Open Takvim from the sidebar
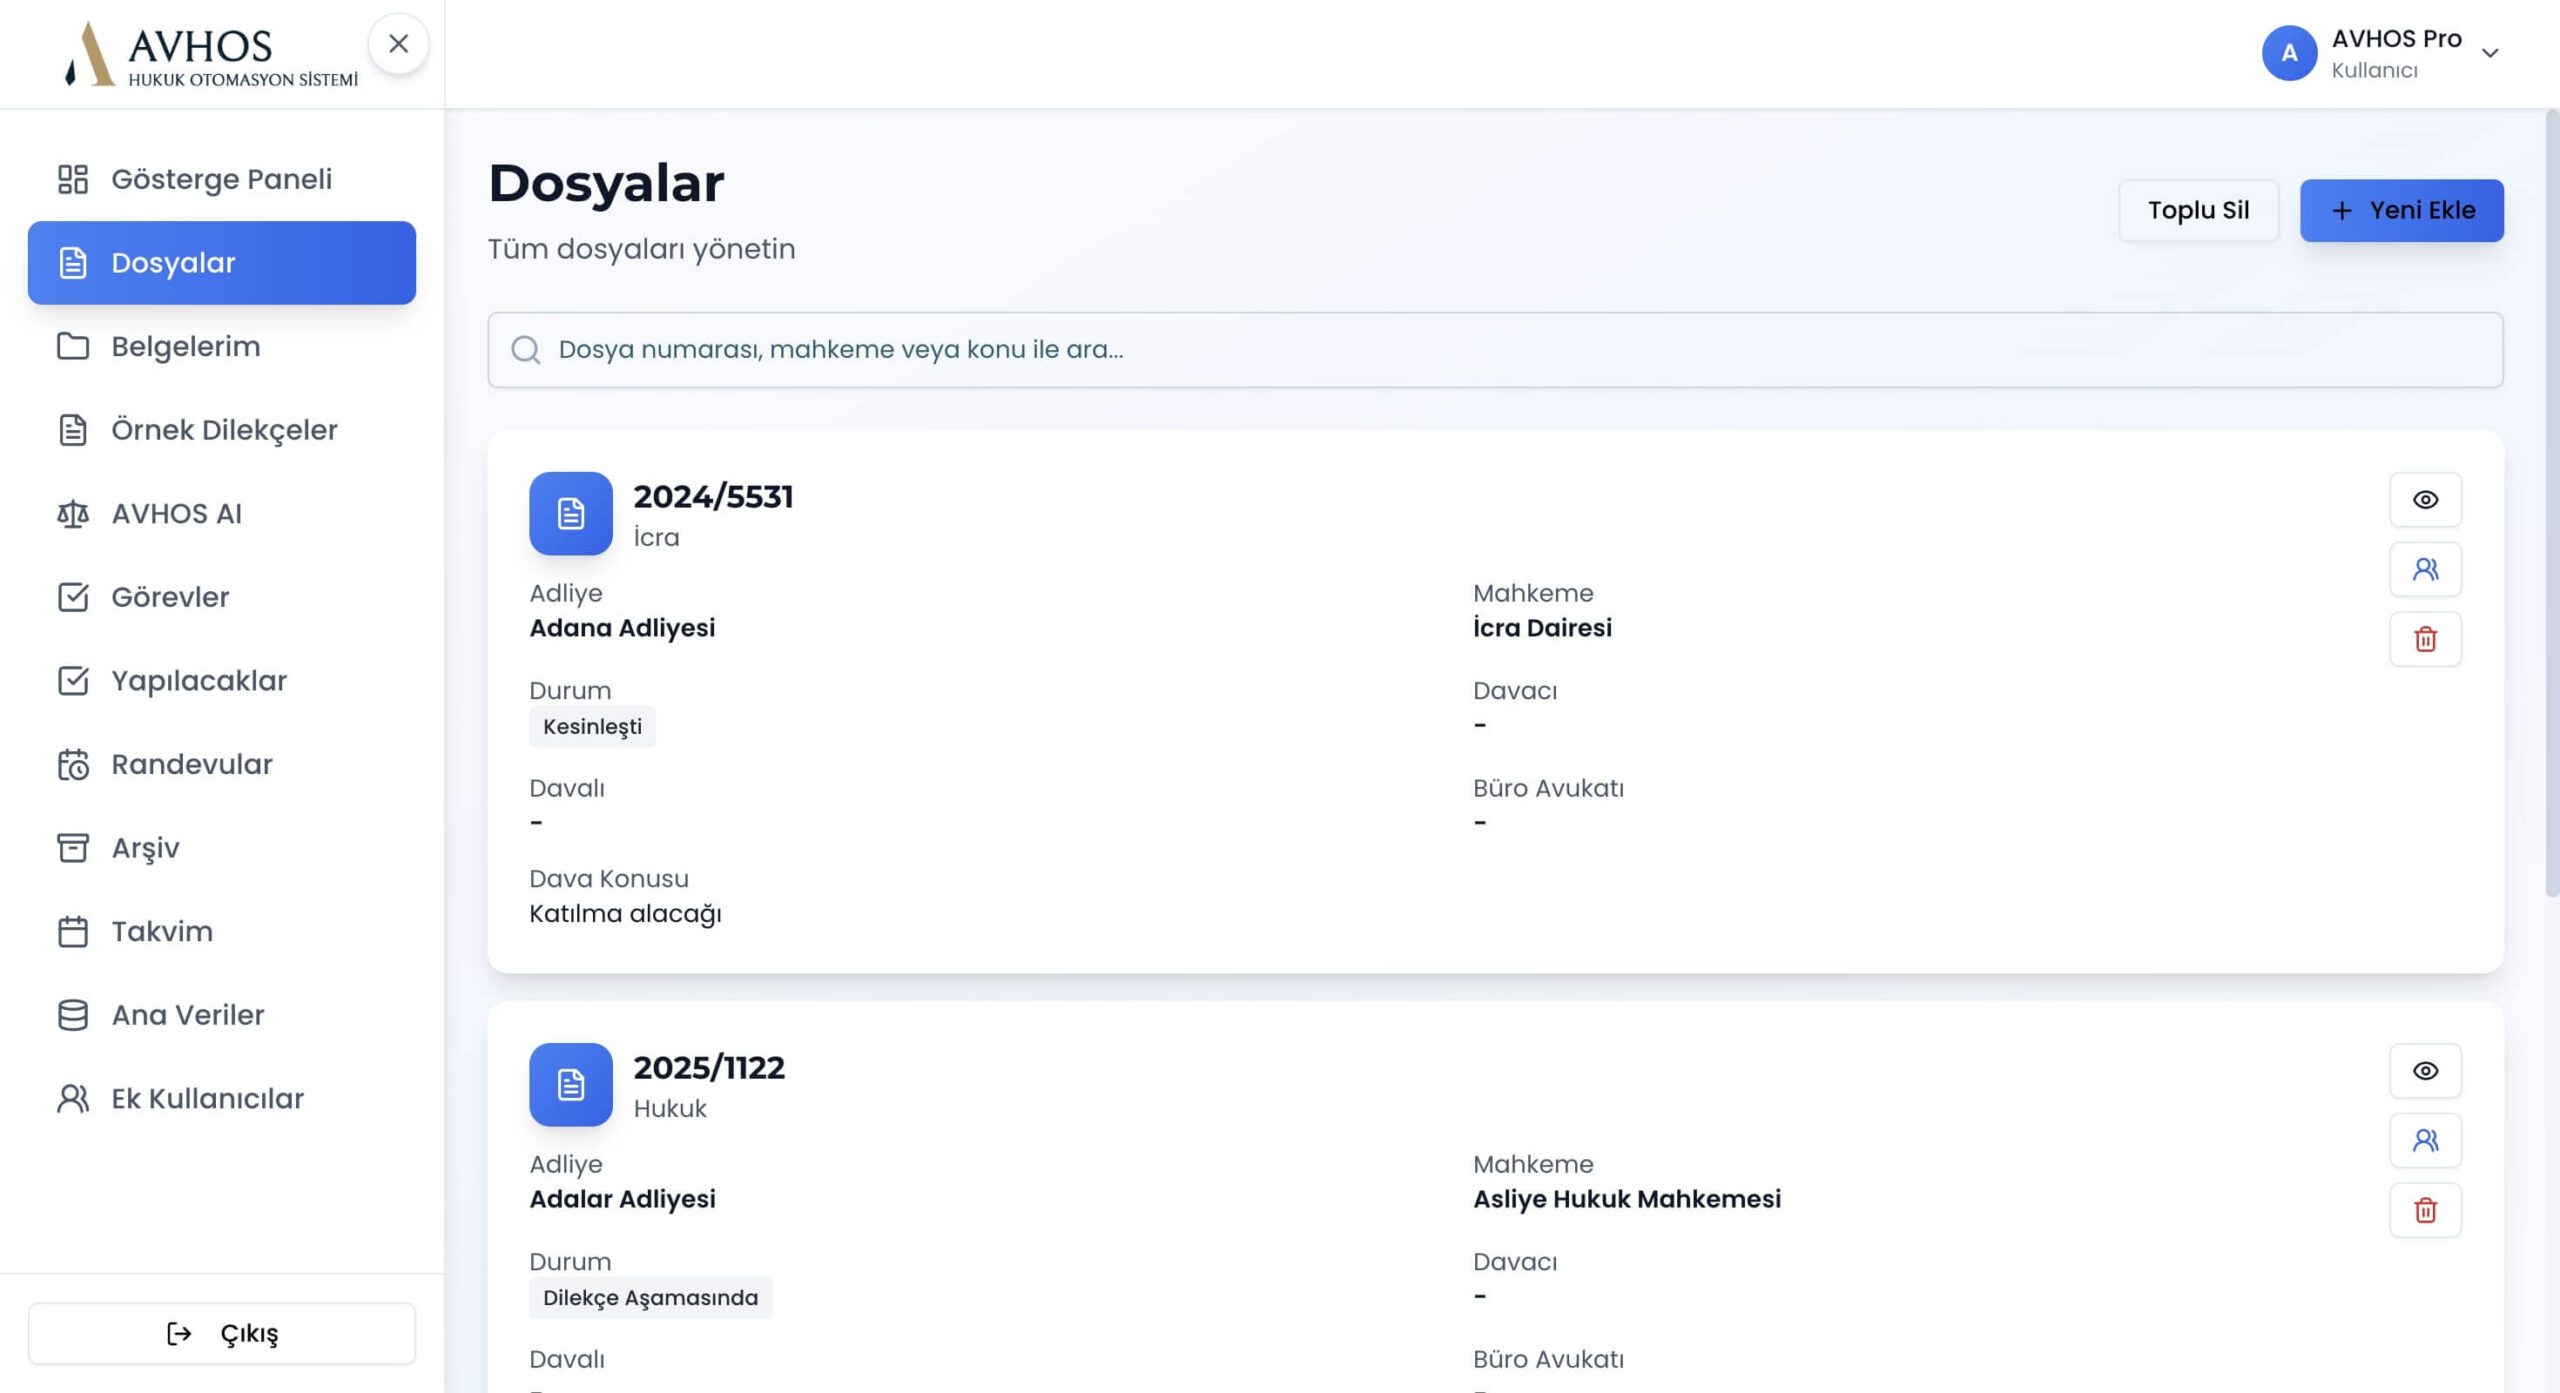Screen dimensions: 2560x1393 [x=162, y=931]
